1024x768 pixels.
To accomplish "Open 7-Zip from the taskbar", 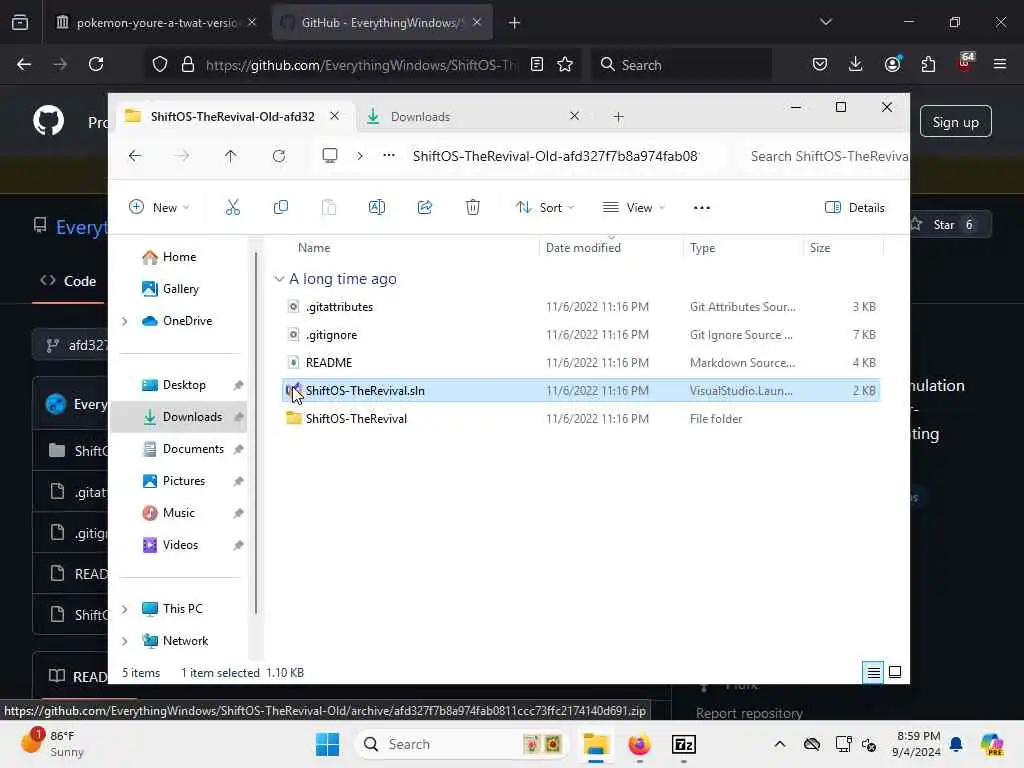I will tap(684, 744).
